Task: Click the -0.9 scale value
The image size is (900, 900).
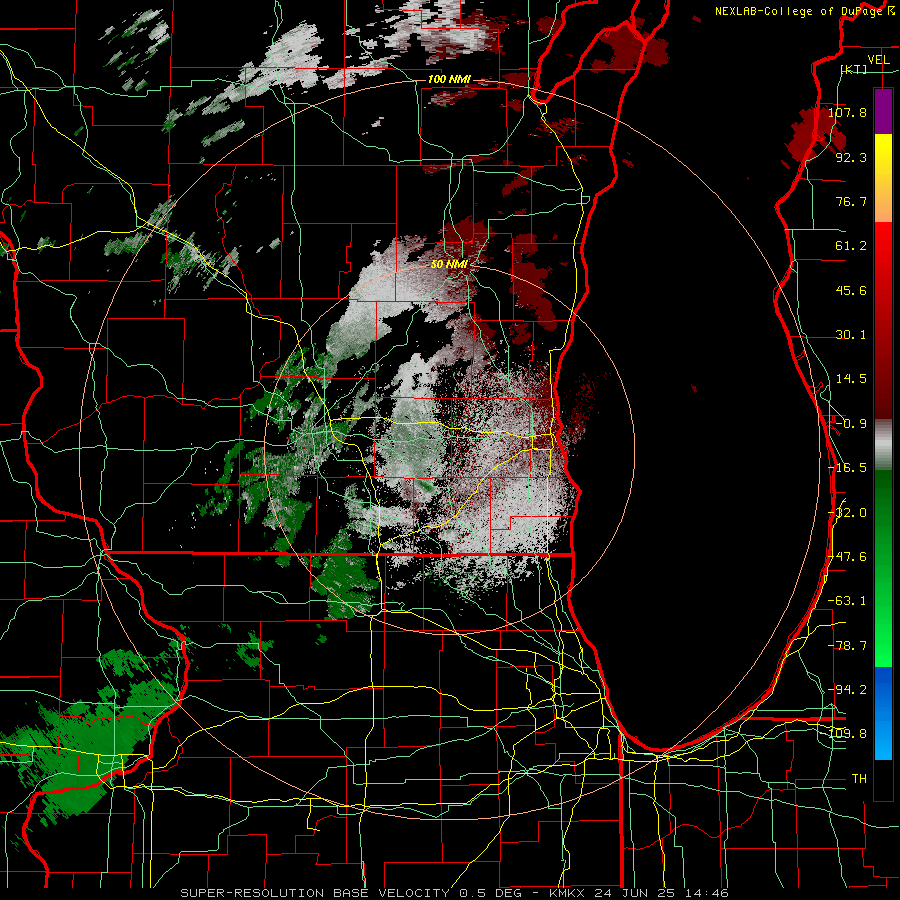Action: 851,424
